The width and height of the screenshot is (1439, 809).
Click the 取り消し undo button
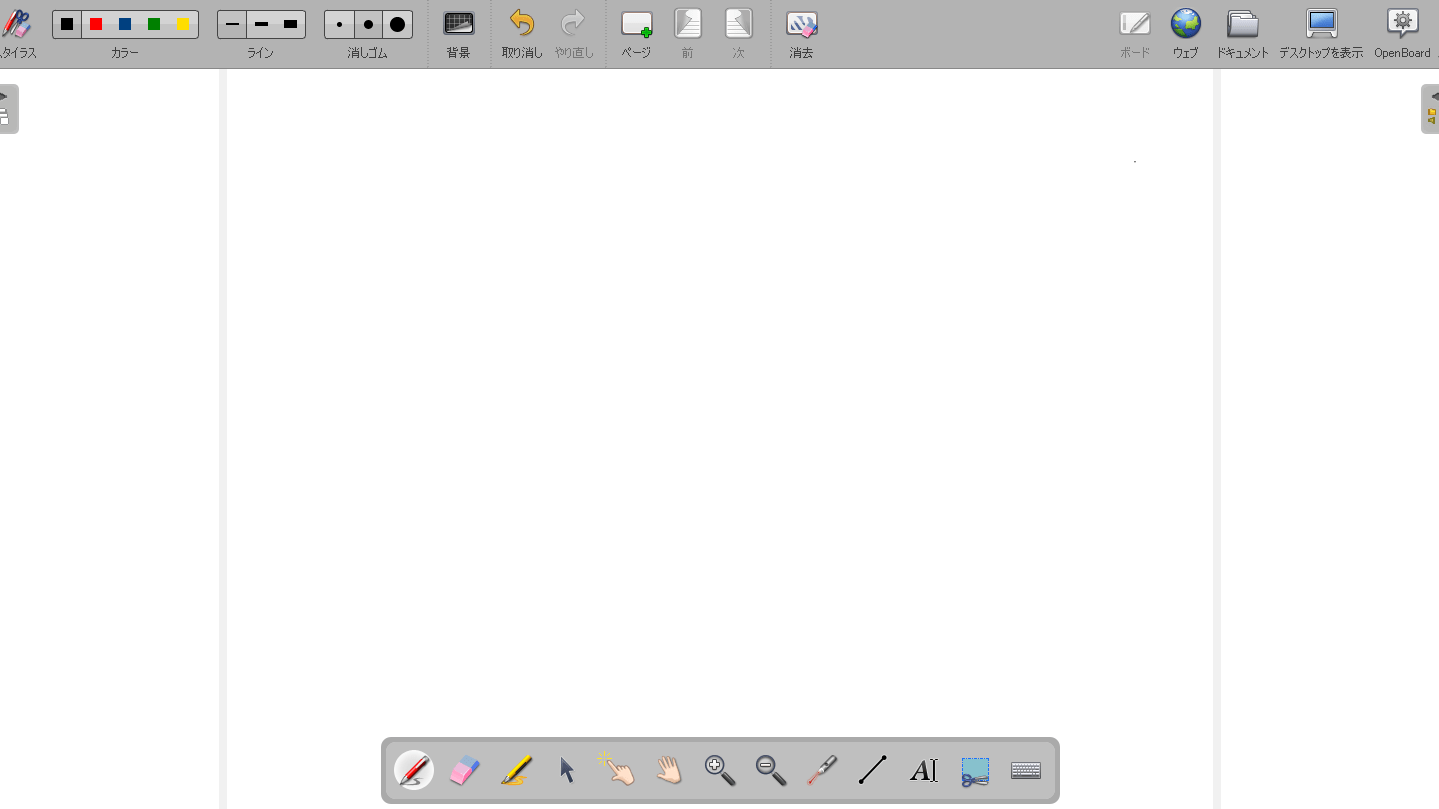[522, 33]
